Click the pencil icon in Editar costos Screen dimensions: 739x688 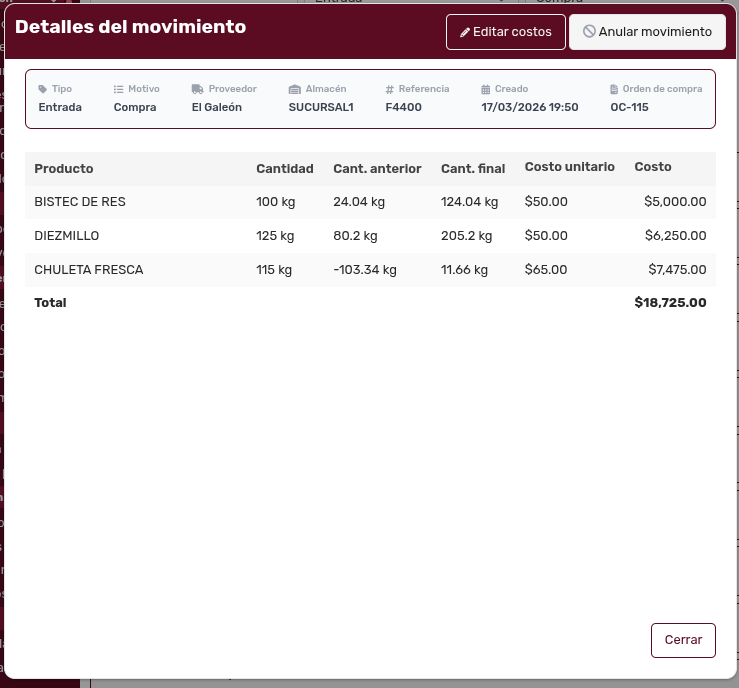point(464,32)
